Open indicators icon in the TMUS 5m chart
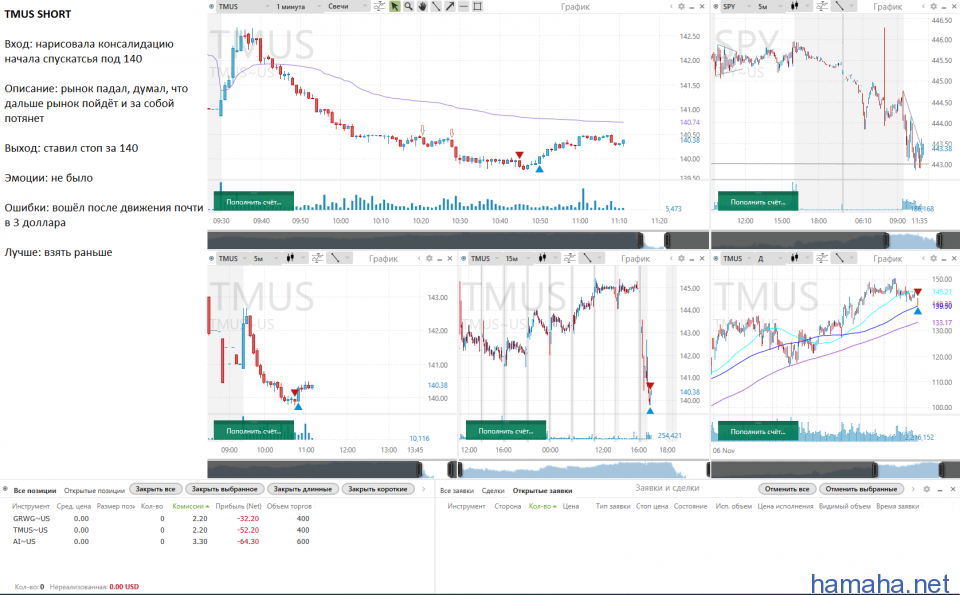 317,258
